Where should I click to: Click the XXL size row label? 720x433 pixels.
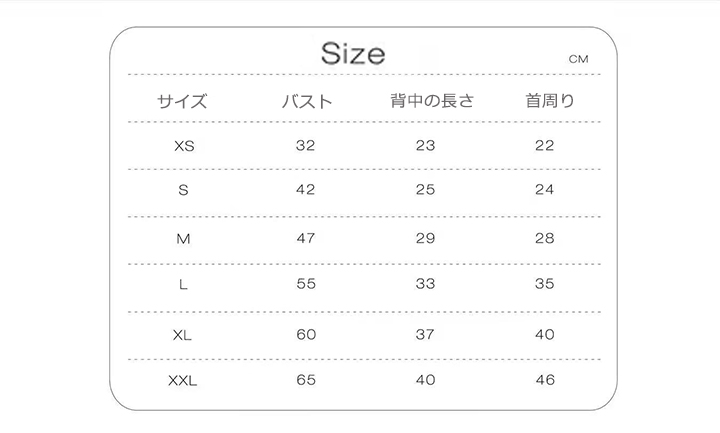click(x=183, y=381)
